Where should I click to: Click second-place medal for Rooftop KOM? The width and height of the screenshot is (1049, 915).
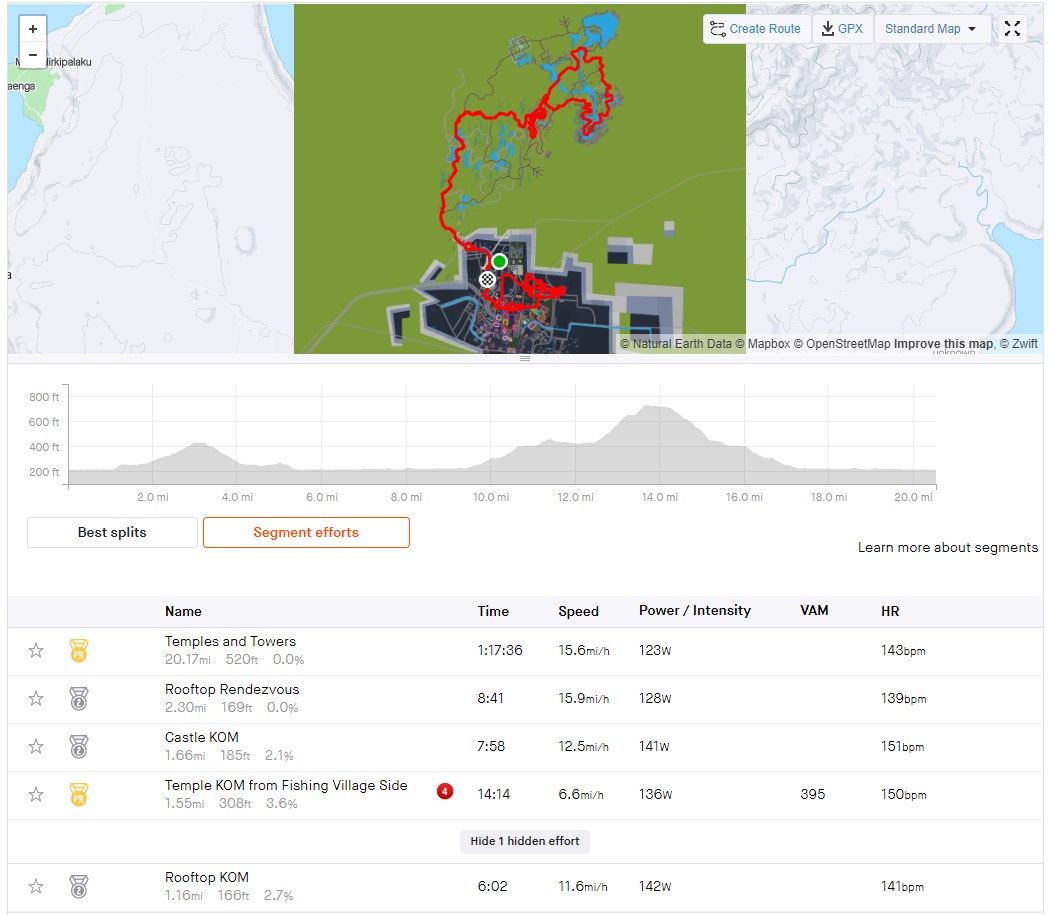click(79, 887)
